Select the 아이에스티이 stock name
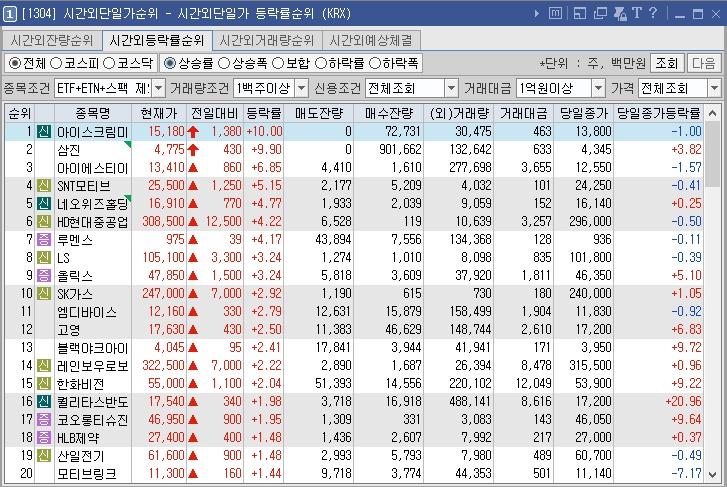This screenshot has height=487, width=727. (x=92, y=168)
